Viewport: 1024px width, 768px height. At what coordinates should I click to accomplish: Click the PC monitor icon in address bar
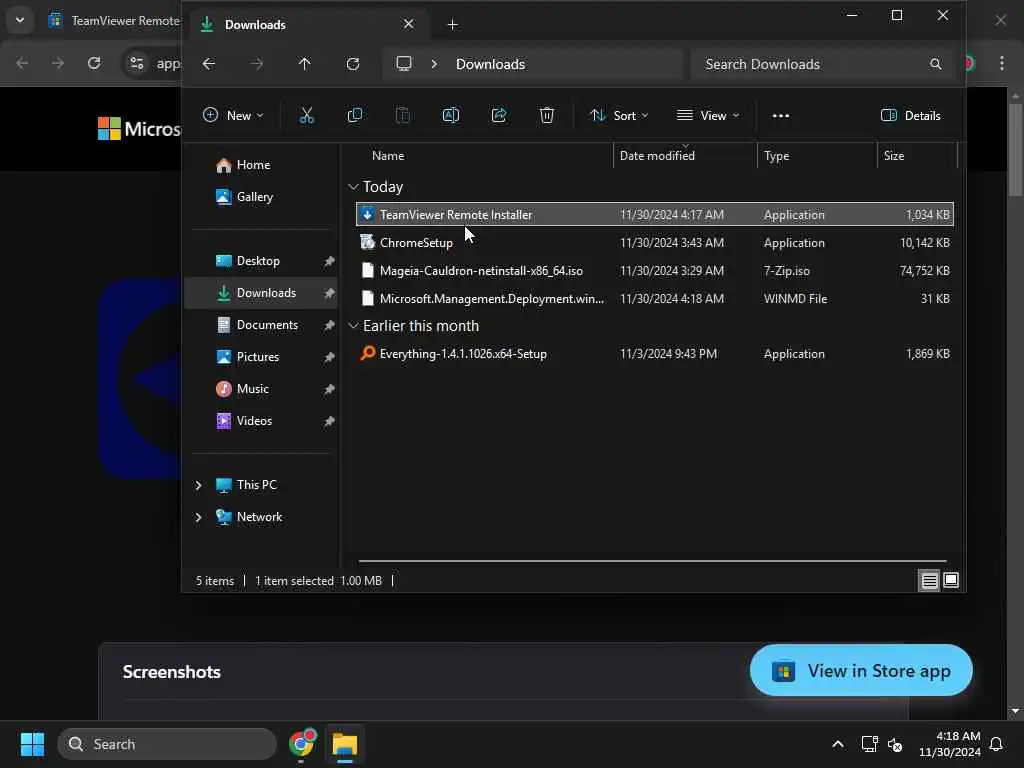pyautogui.click(x=404, y=63)
